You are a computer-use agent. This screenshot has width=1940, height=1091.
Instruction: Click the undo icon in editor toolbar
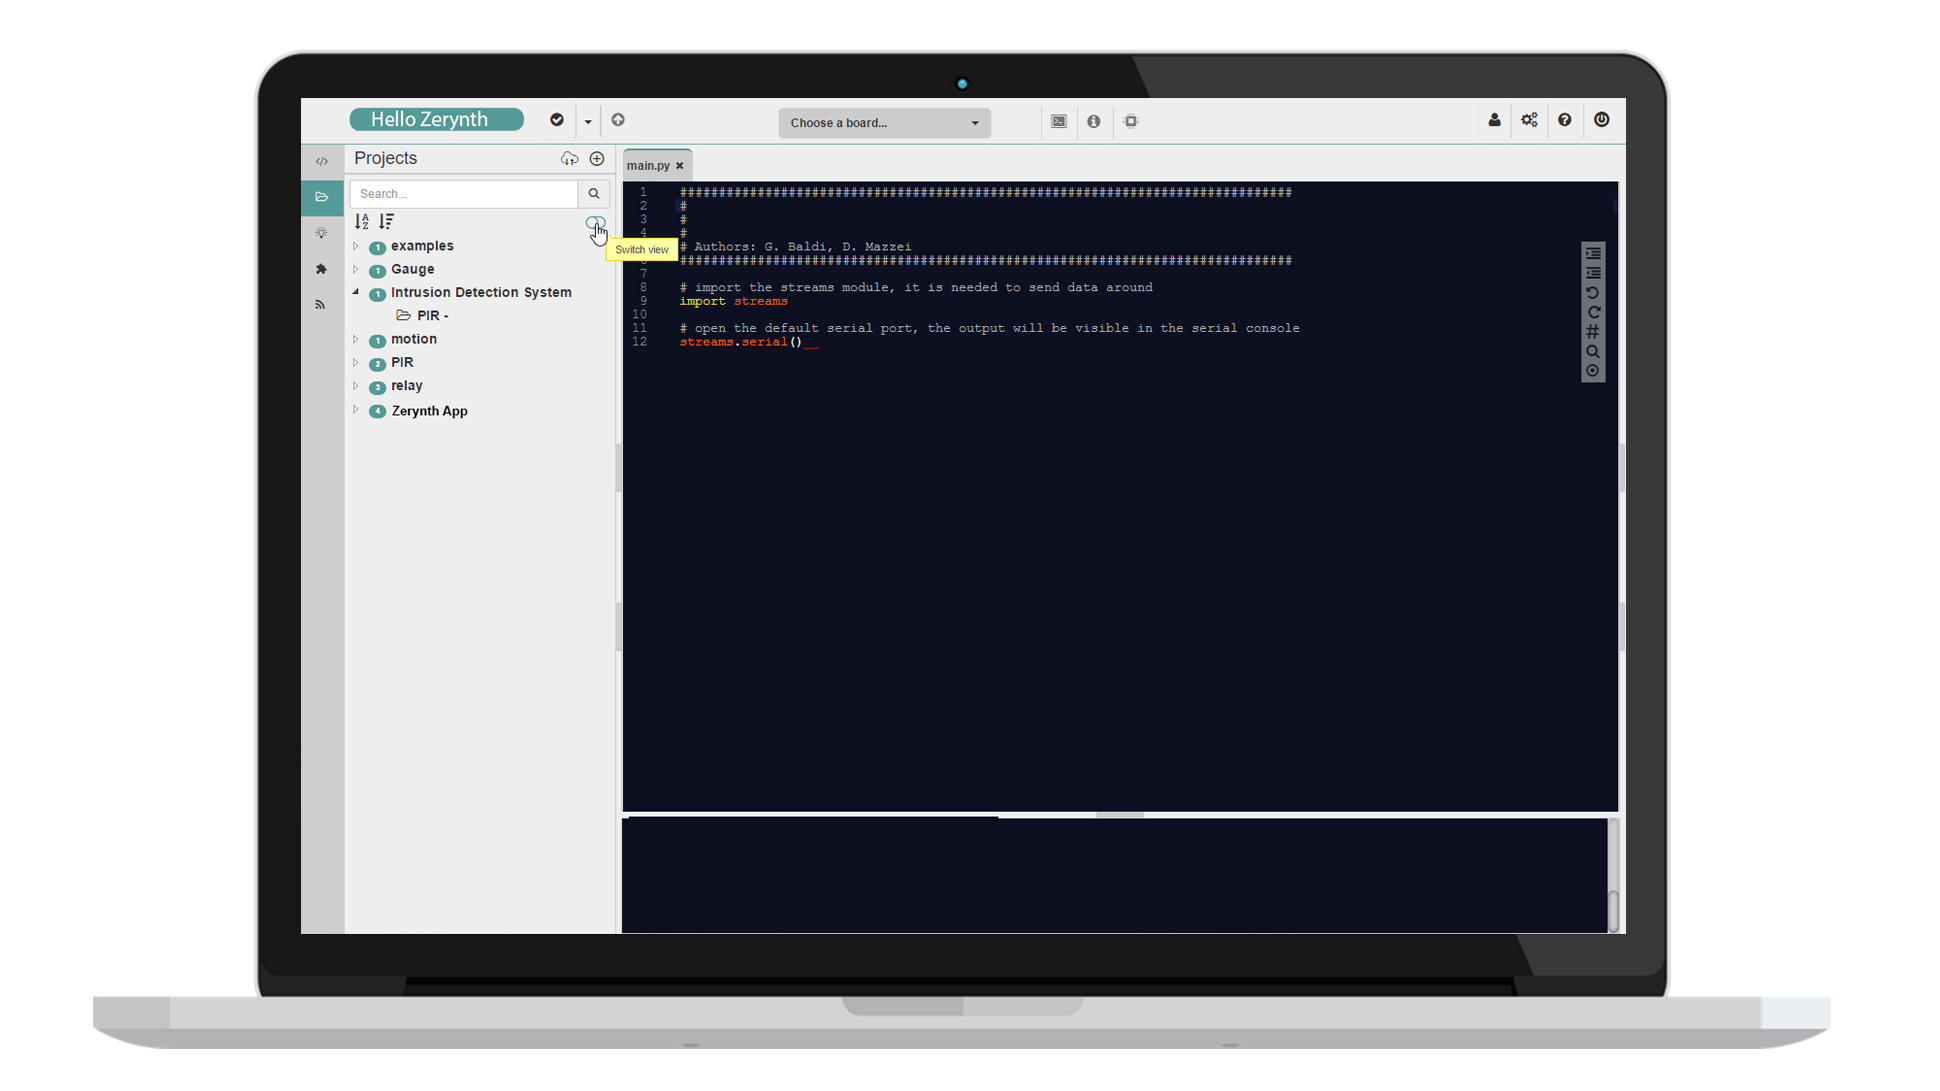1593,293
